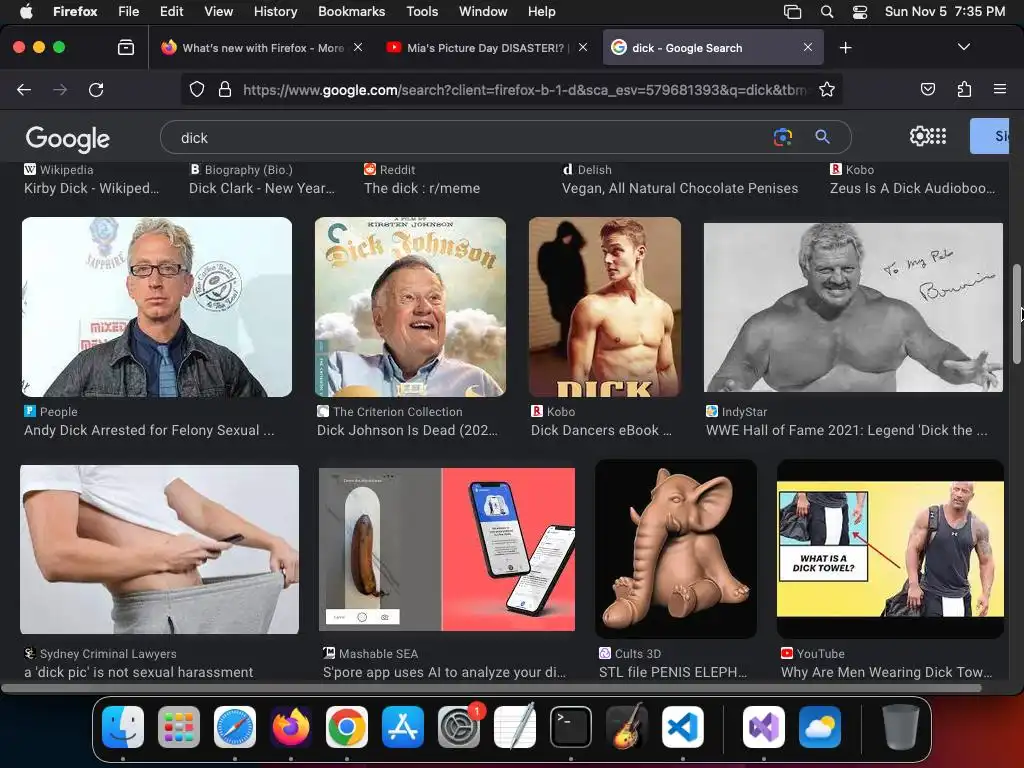
Task: Open the Bookmarks menu
Action: point(351,11)
